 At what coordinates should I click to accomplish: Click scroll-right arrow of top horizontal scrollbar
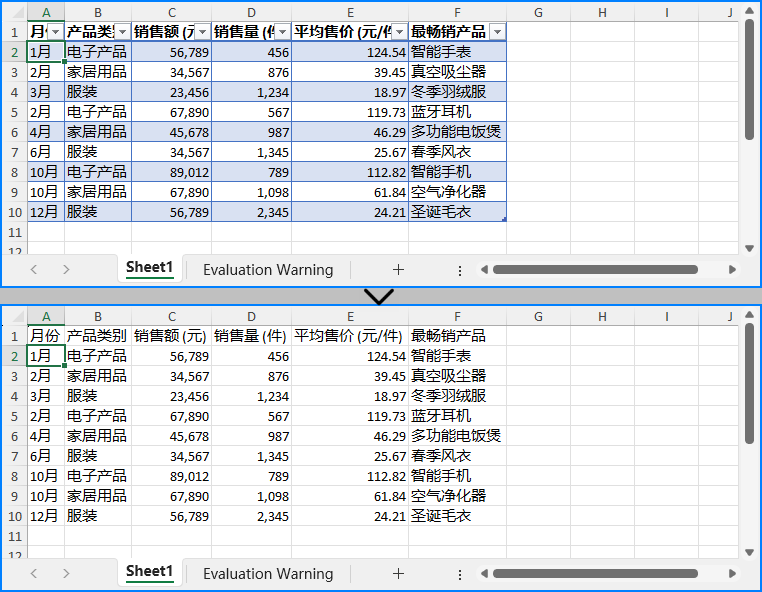click(732, 270)
